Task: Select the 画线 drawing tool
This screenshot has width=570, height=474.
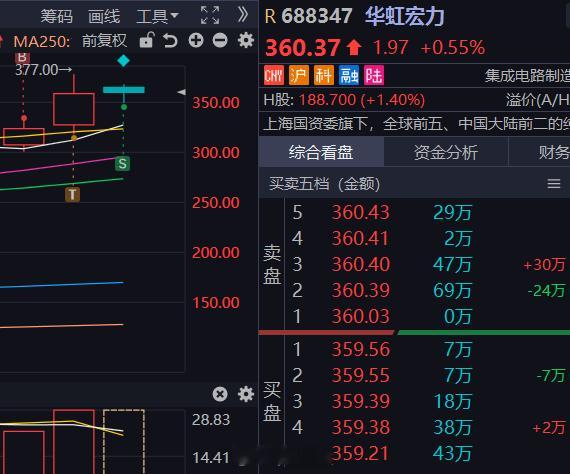Action: click(x=104, y=16)
